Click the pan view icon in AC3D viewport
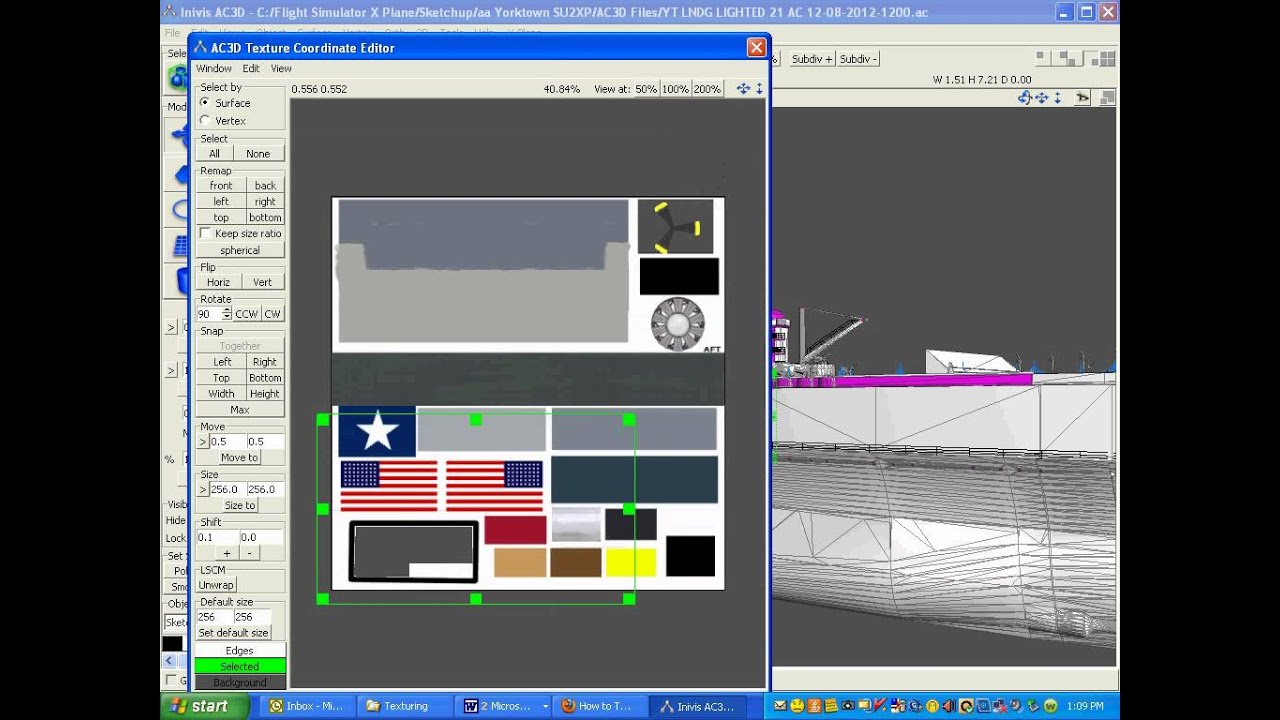 tap(1042, 98)
